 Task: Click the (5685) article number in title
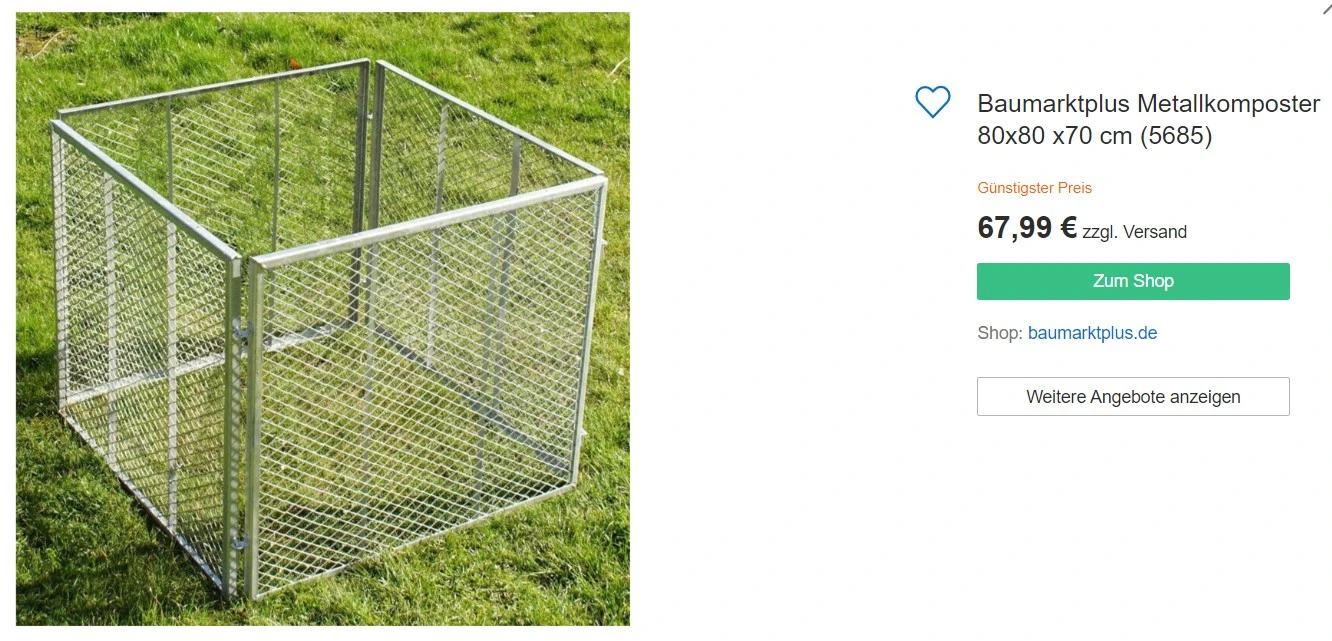coord(1176,136)
